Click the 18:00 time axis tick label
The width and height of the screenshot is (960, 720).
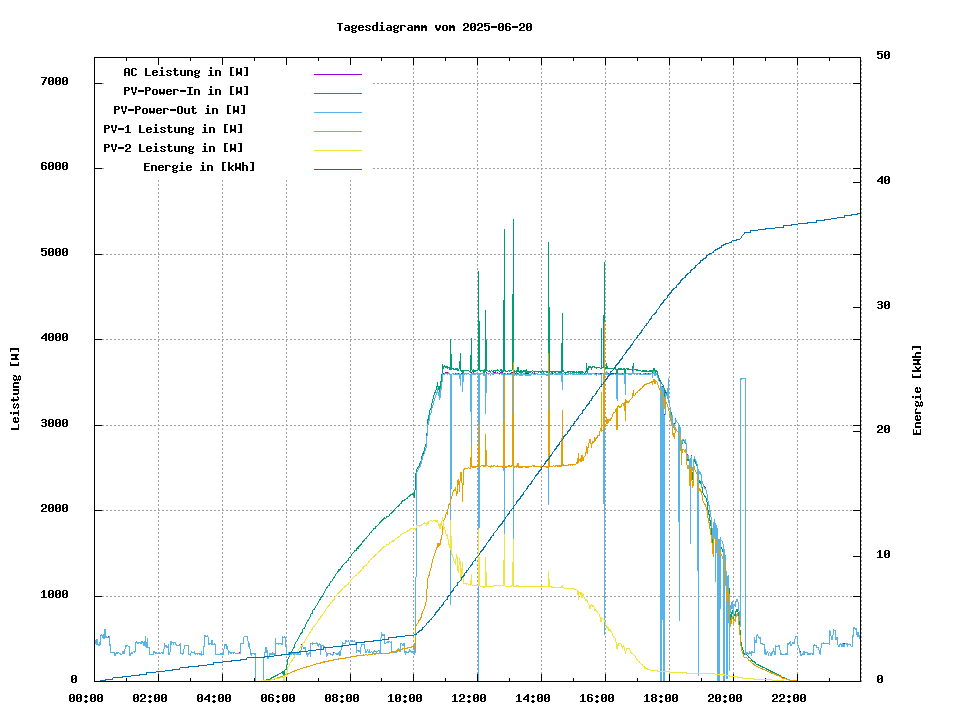(x=661, y=698)
